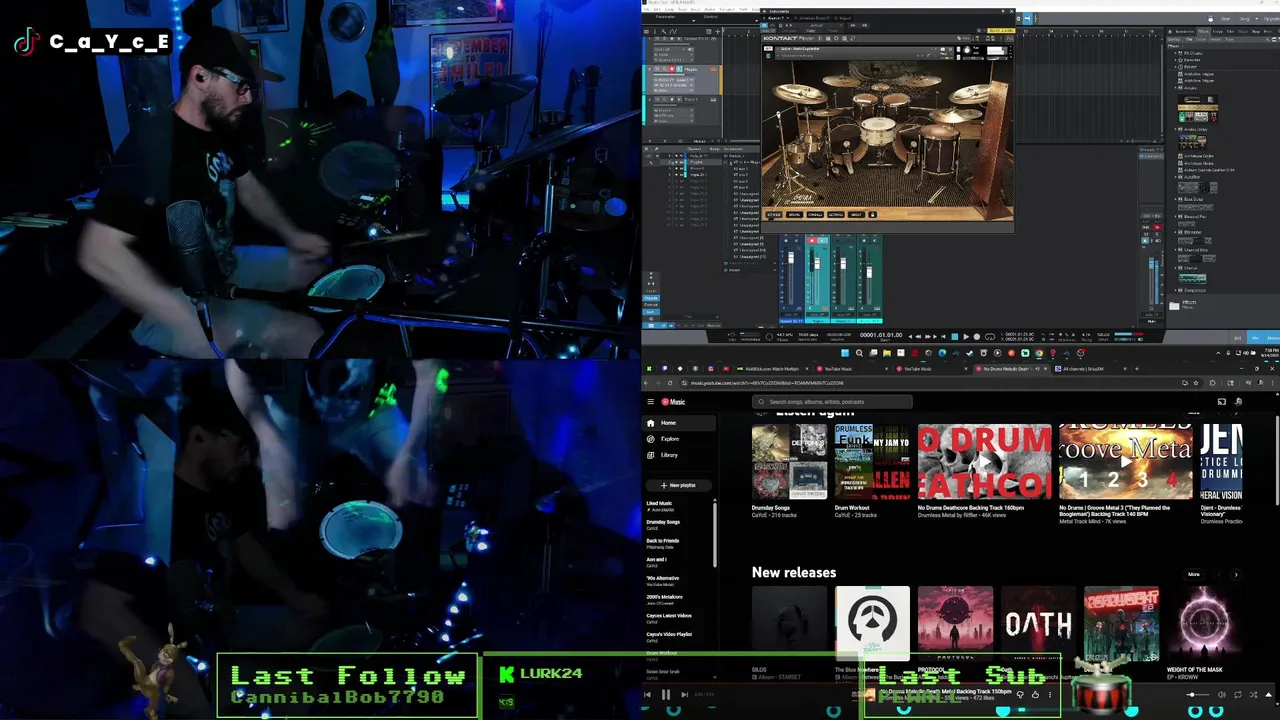Screen dimensions: 1280x720
Task: Open Kontakt DRUMS tab
Action: 794,215
